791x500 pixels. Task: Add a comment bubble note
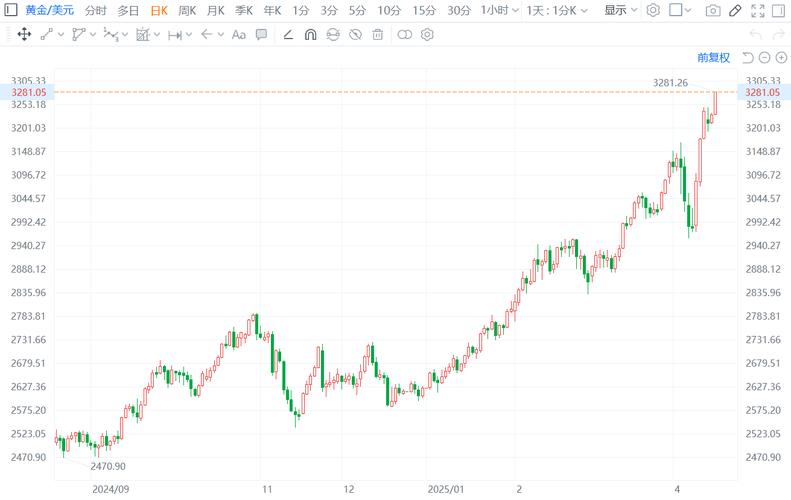261,34
